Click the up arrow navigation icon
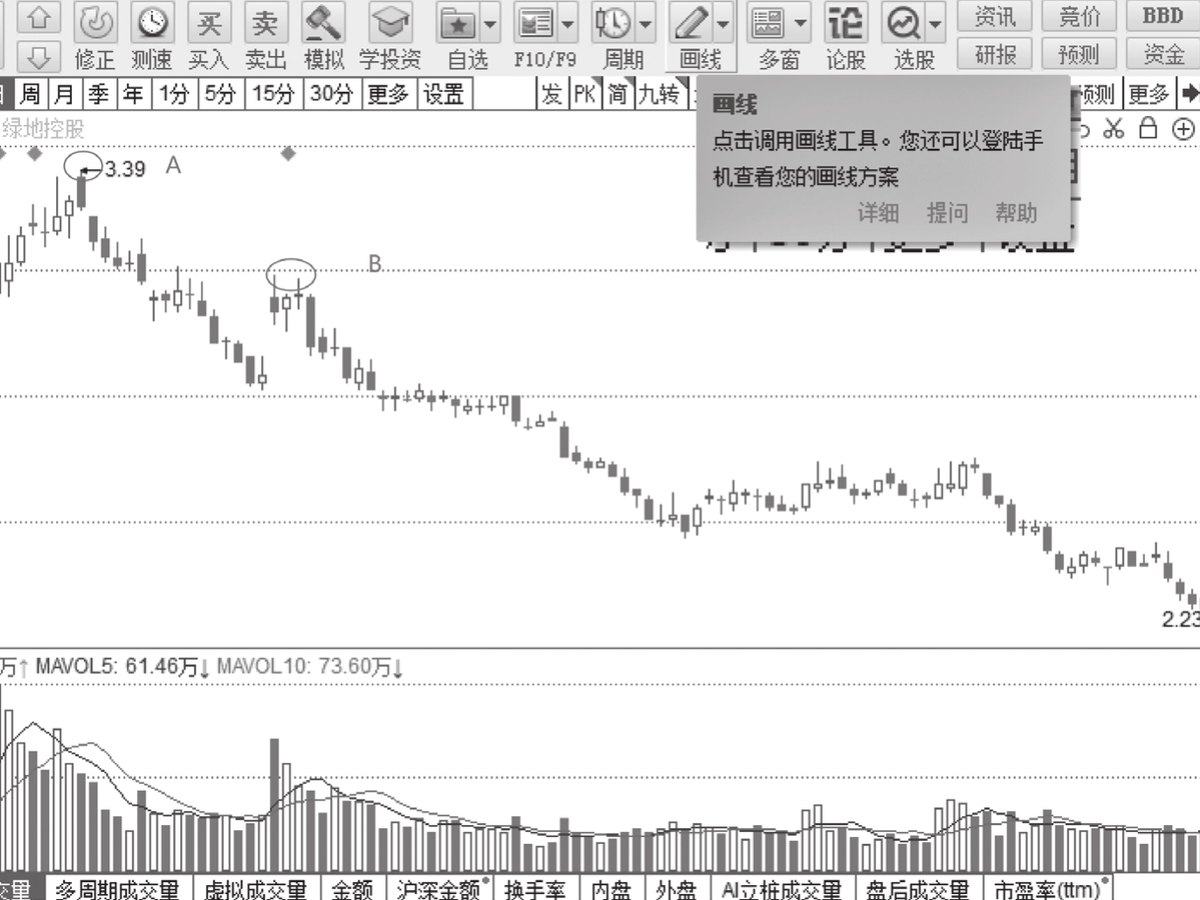Viewport: 1200px width, 900px height. [41, 18]
